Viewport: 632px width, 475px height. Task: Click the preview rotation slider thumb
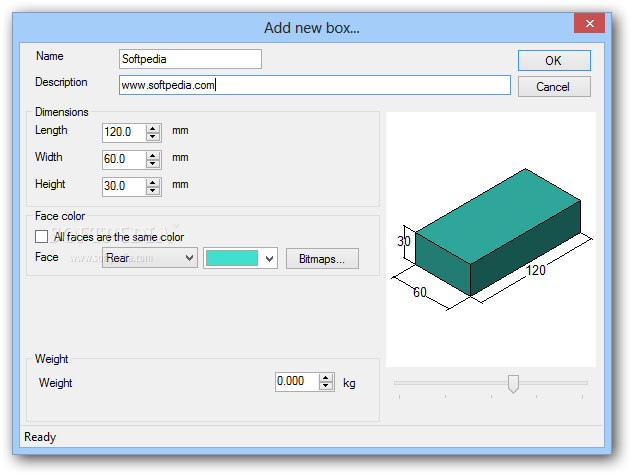(513, 383)
